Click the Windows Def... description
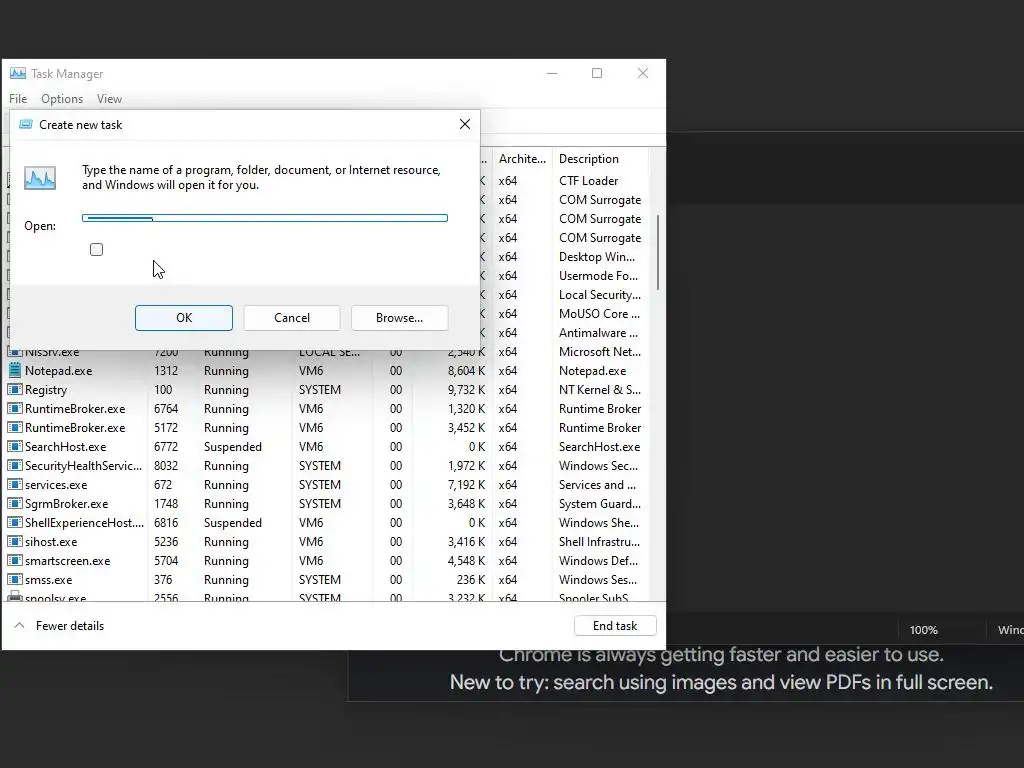This screenshot has height=768, width=1024. click(x=598, y=560)
